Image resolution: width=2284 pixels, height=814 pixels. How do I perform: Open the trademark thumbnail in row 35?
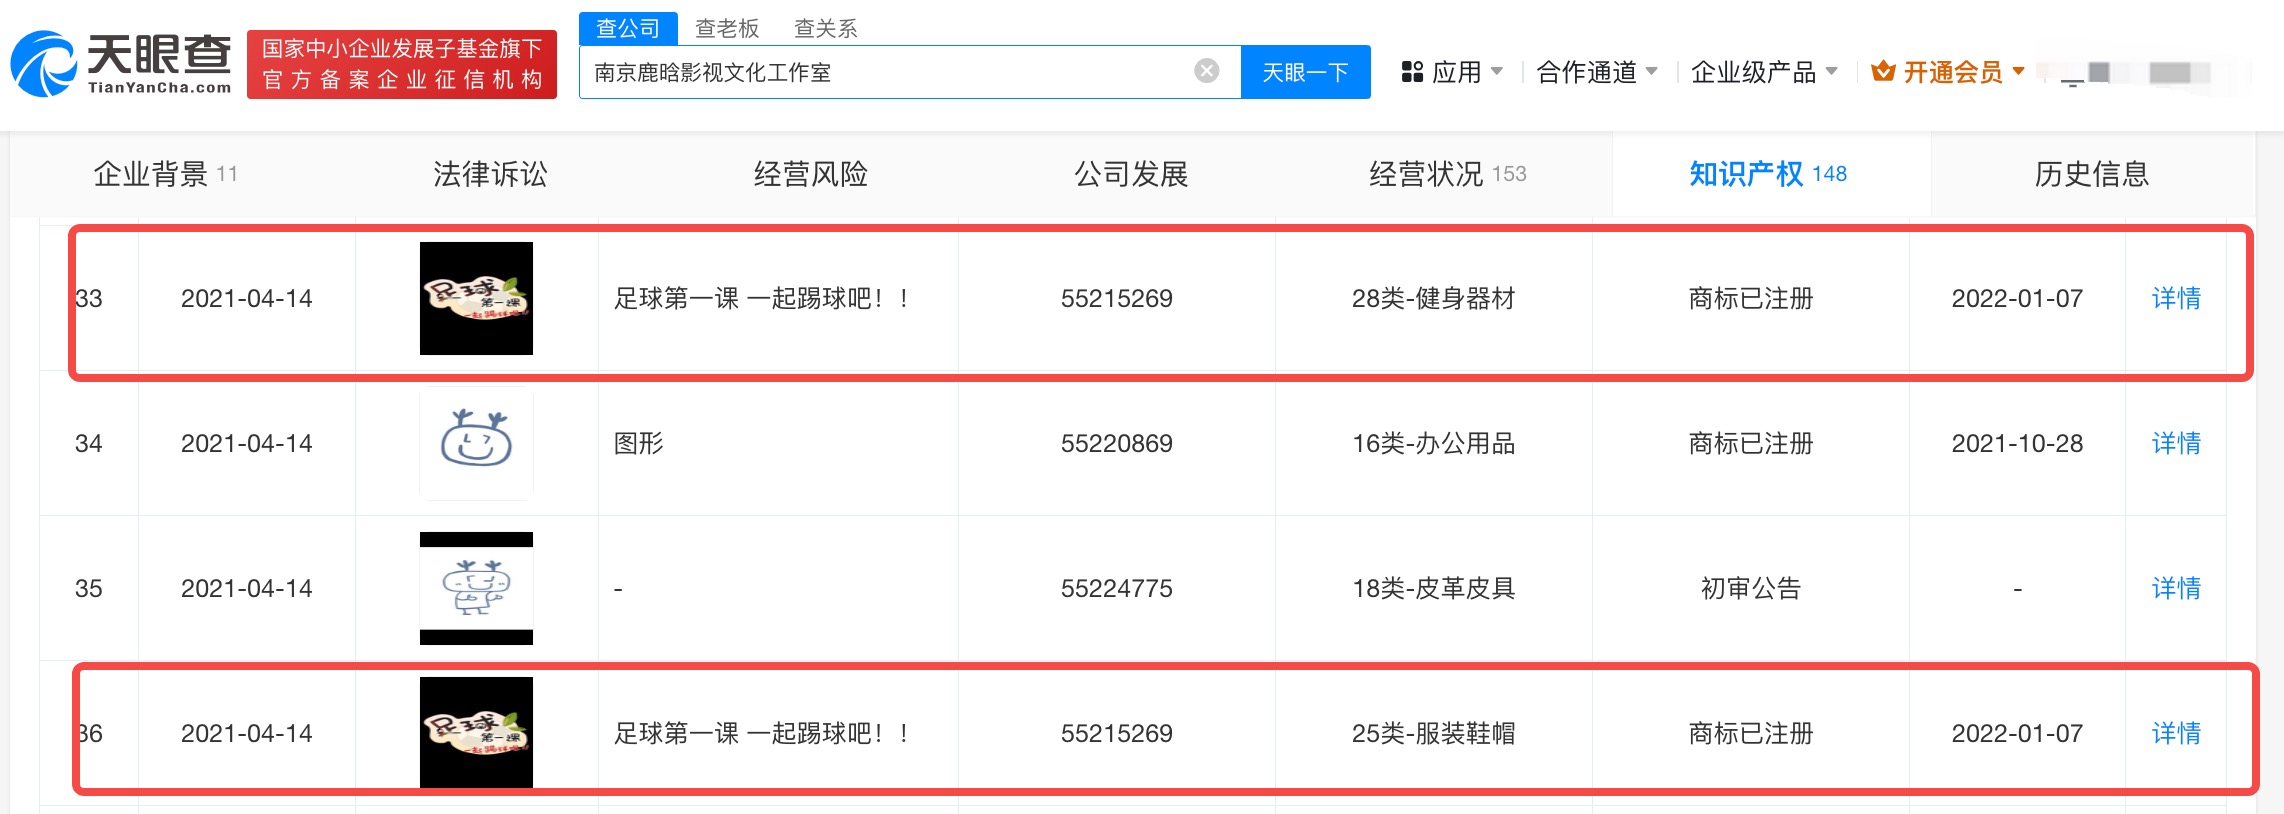(476, 588)
